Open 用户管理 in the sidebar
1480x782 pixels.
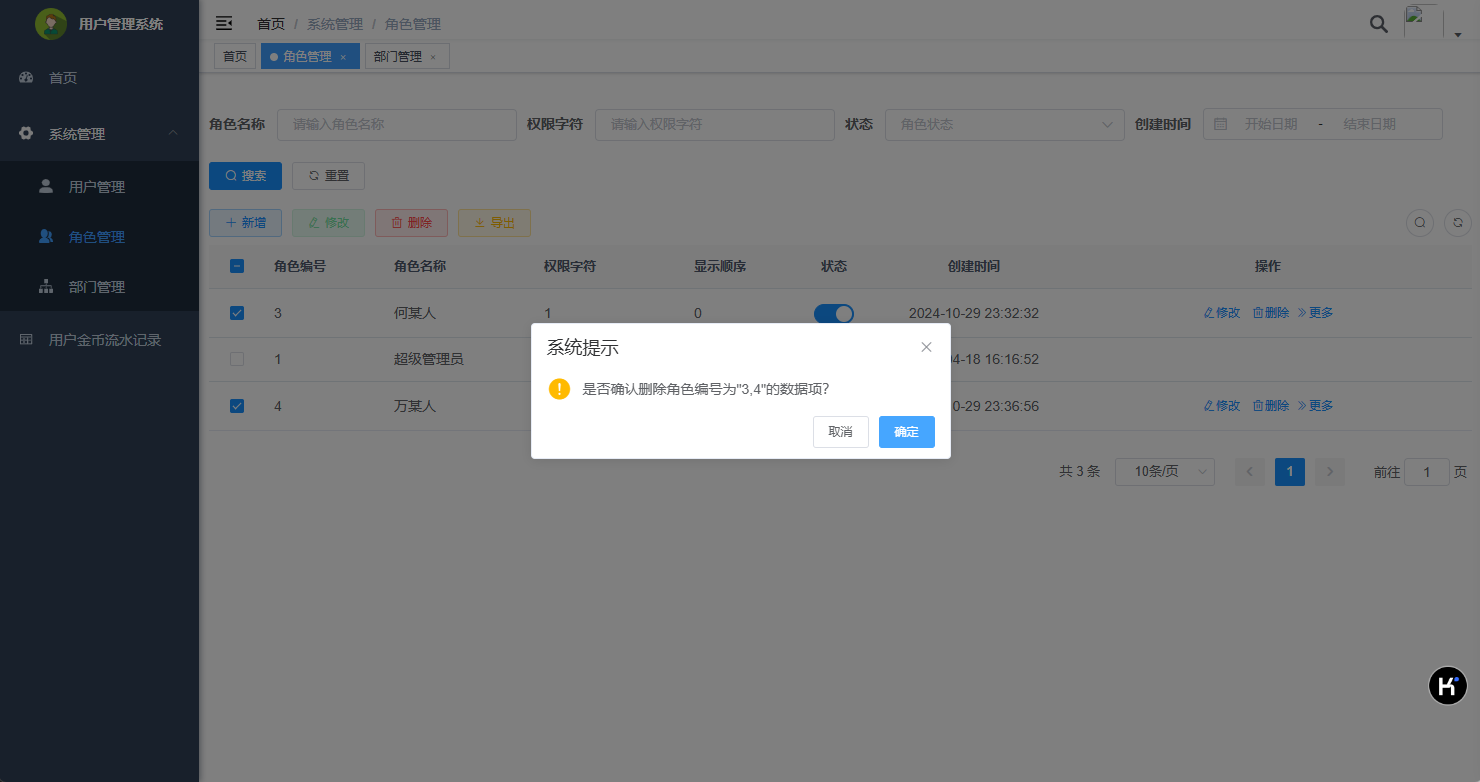100,187
